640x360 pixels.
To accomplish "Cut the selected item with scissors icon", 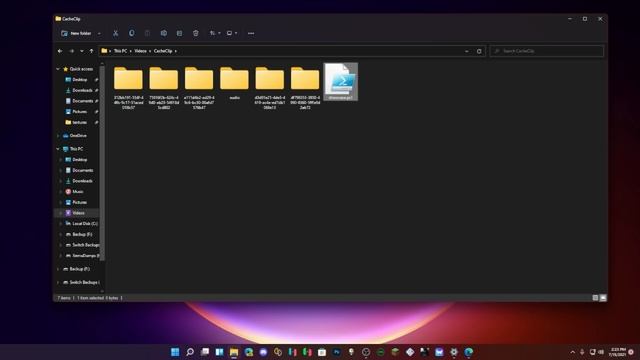I will pos(116,33).
